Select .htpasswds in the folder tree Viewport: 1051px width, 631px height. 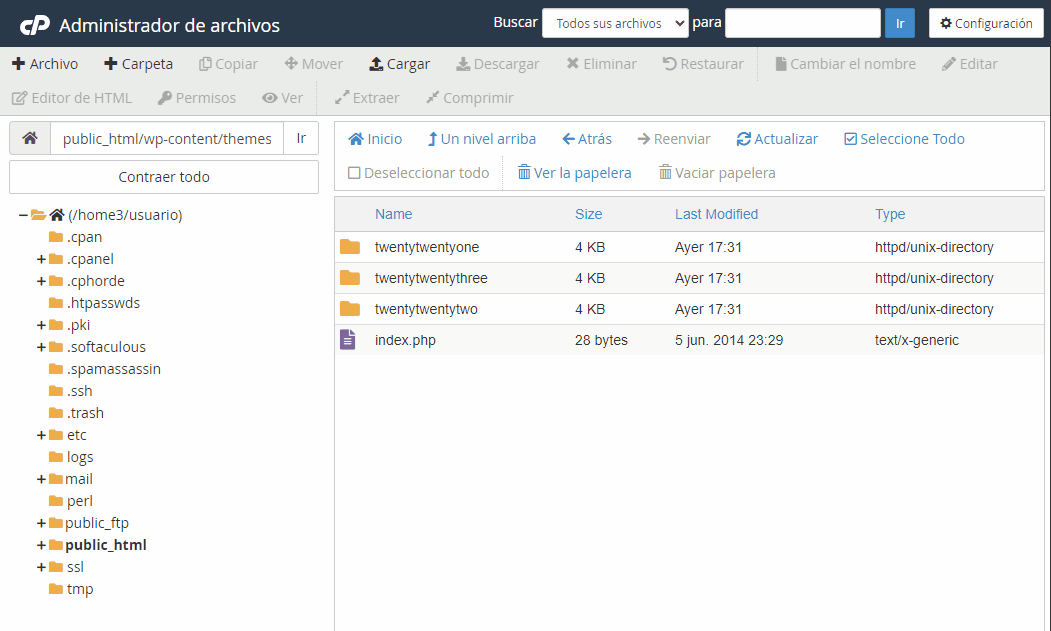[x=103, y=303]
